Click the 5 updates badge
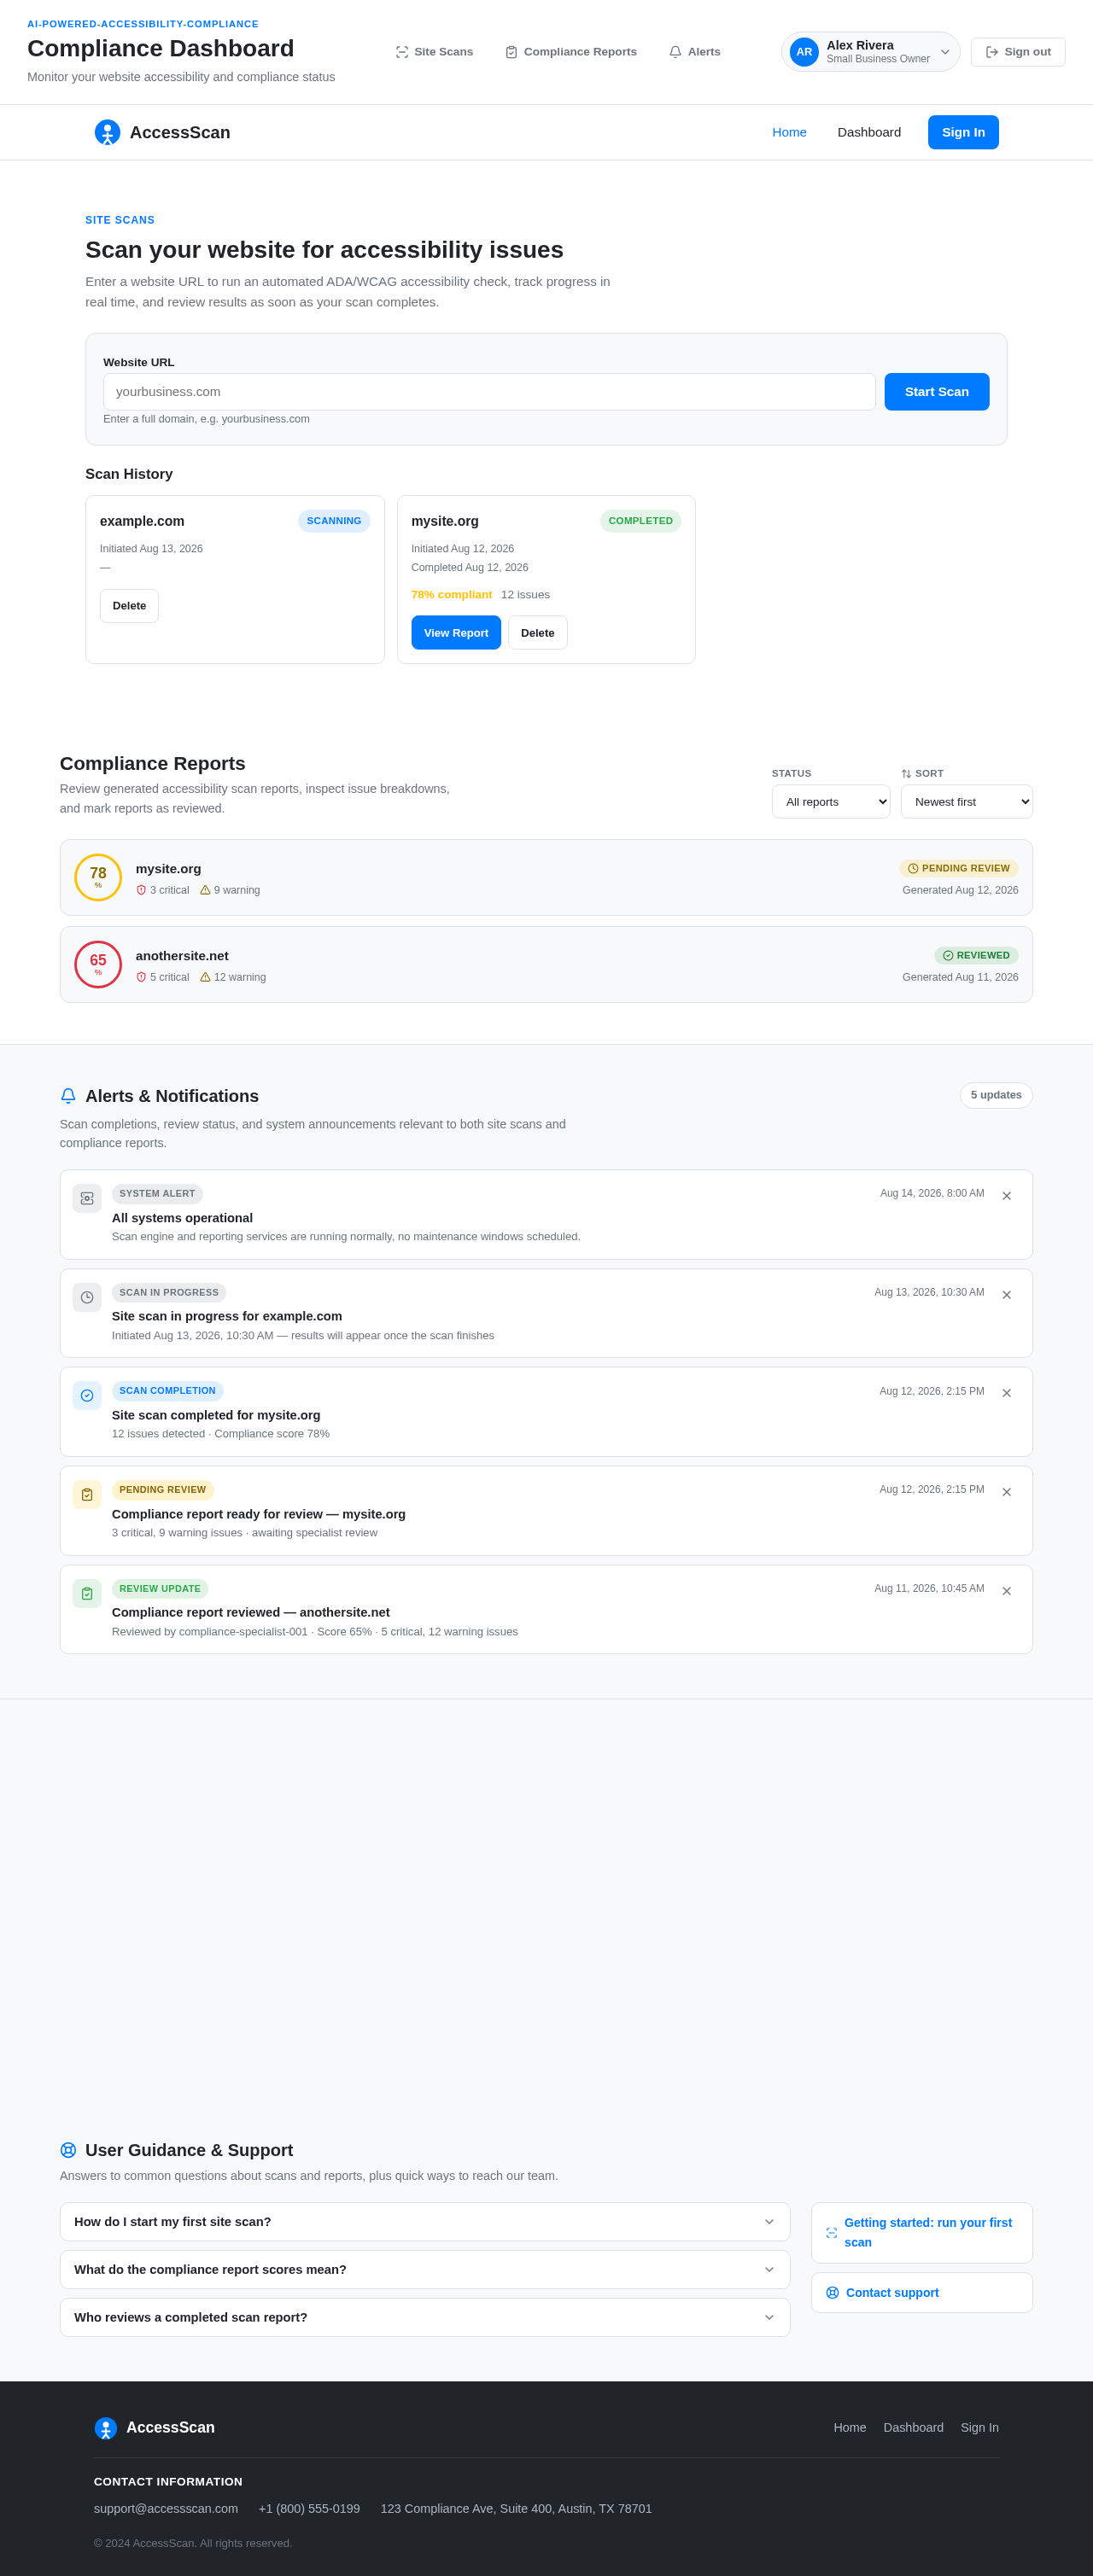Screen dimensions: 1093x2576 click(996, 1096)
